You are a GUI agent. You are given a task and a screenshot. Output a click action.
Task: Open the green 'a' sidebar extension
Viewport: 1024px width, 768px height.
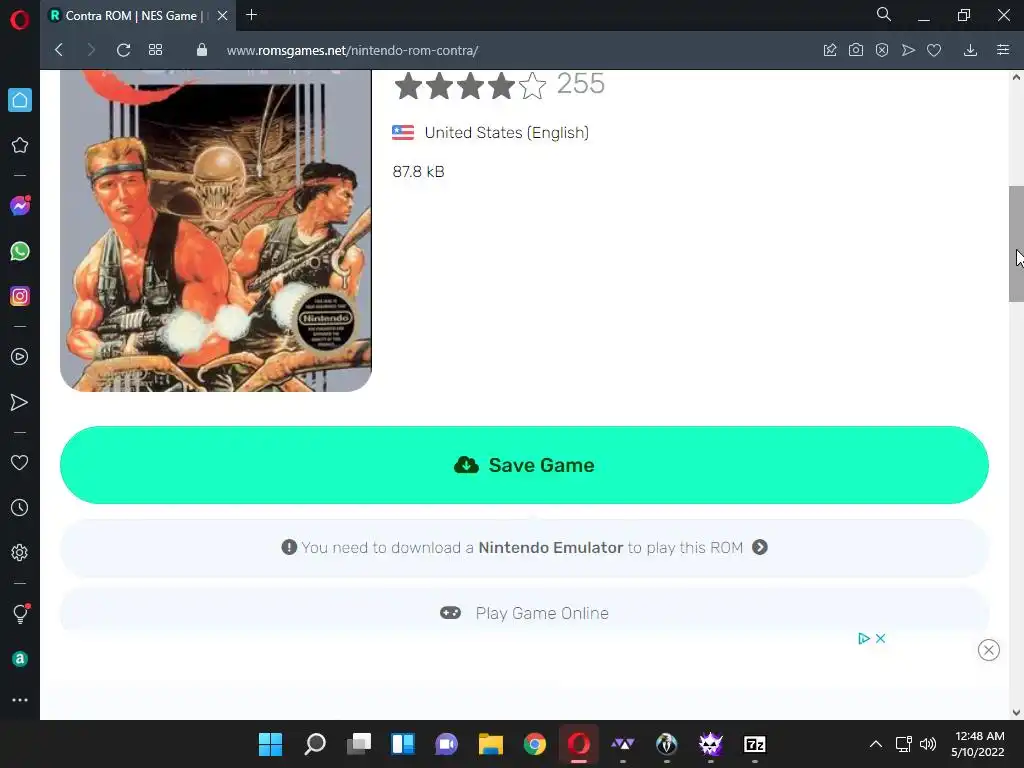coord(20,658)
